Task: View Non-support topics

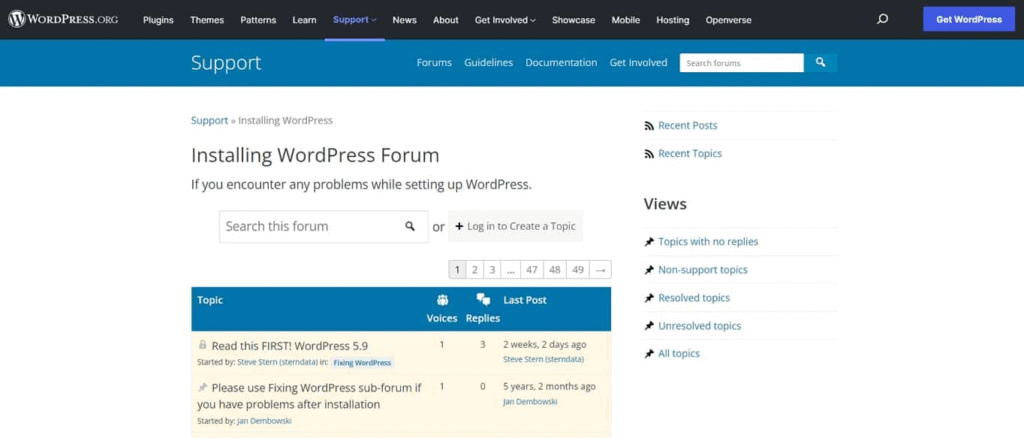Action: [x=703, y=270]
